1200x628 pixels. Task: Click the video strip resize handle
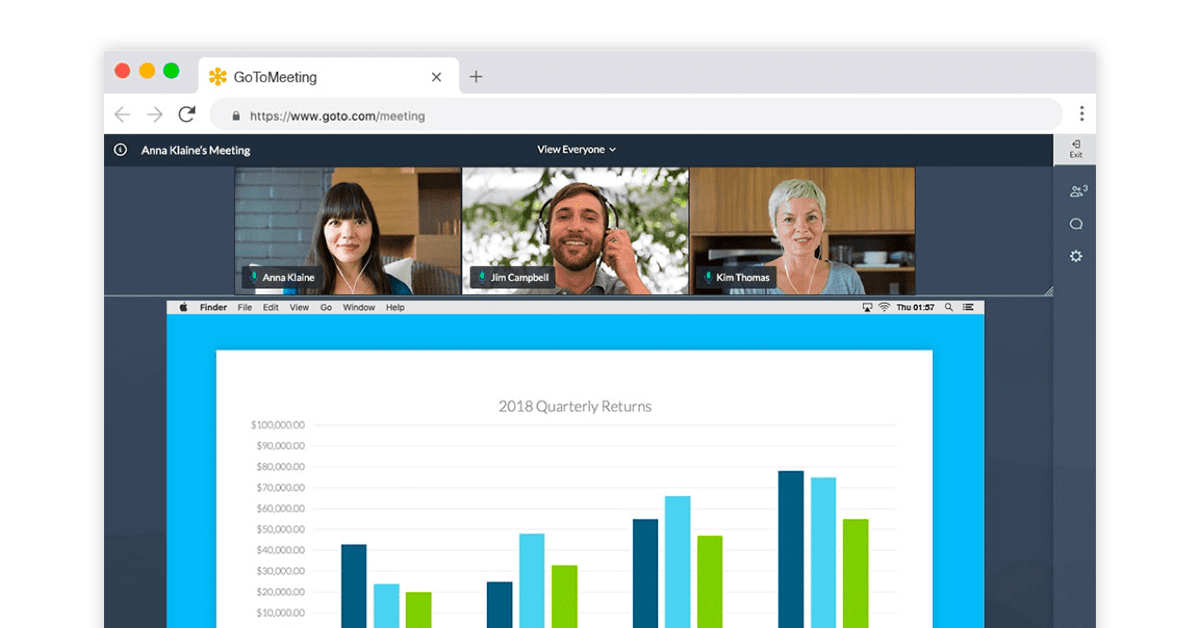tap(1048, 291)
